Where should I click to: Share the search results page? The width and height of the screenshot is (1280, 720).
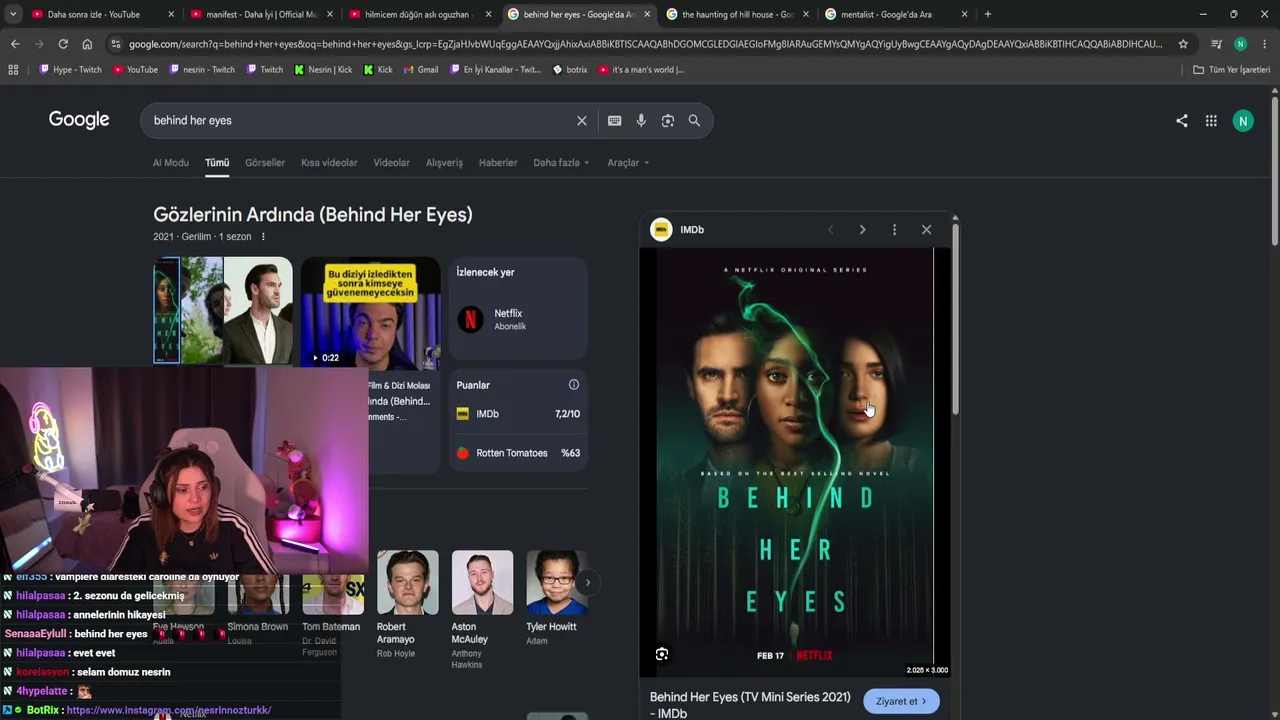1182,121
